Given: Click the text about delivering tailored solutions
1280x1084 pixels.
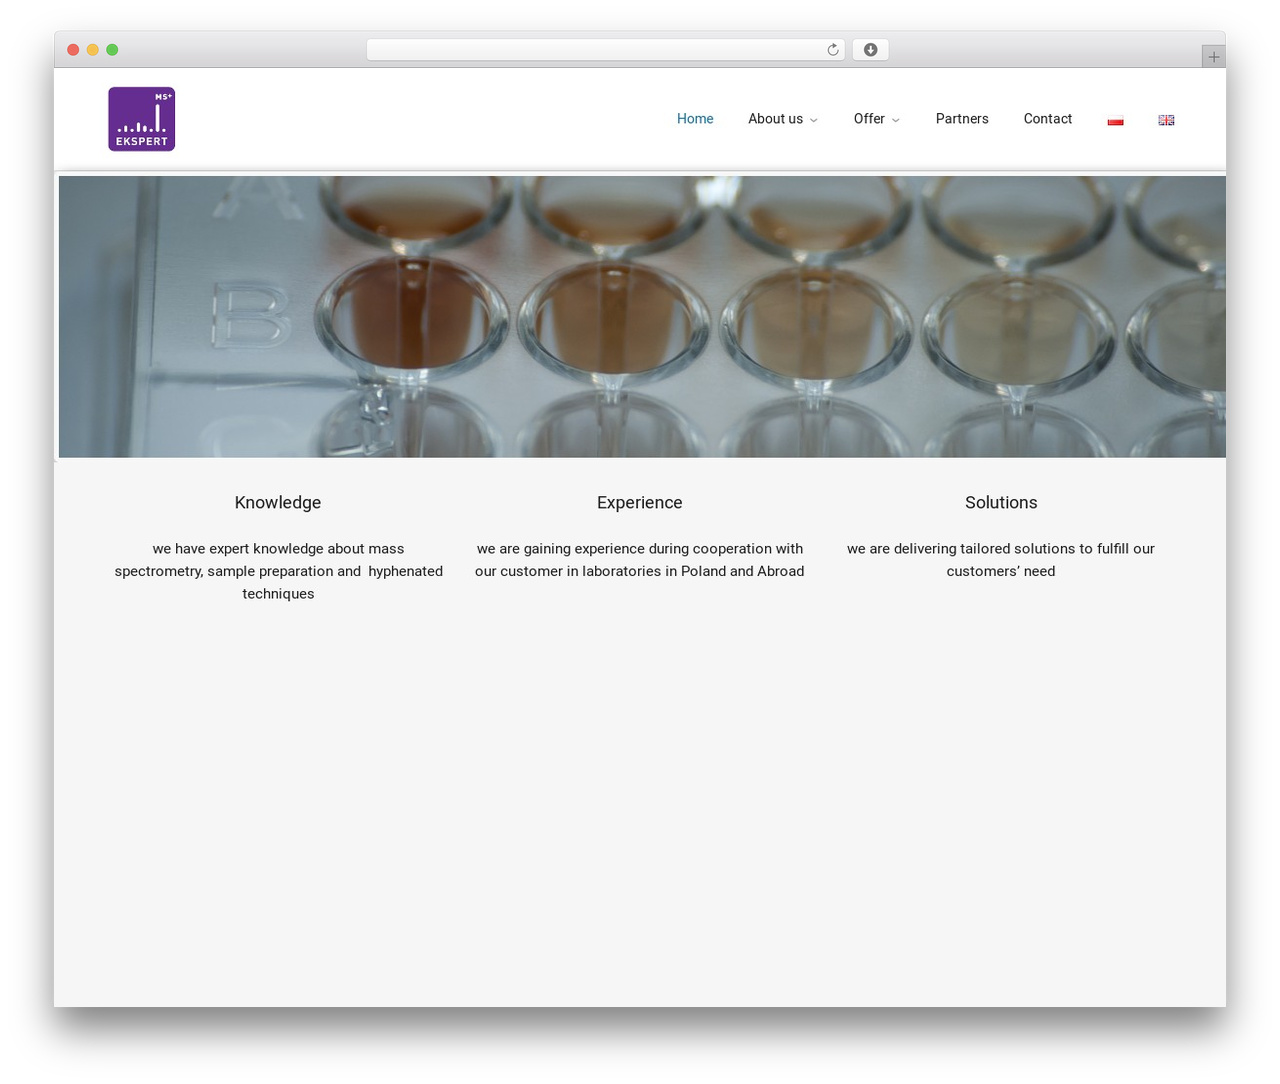Looking at the screenshot, I should 1001,560.
